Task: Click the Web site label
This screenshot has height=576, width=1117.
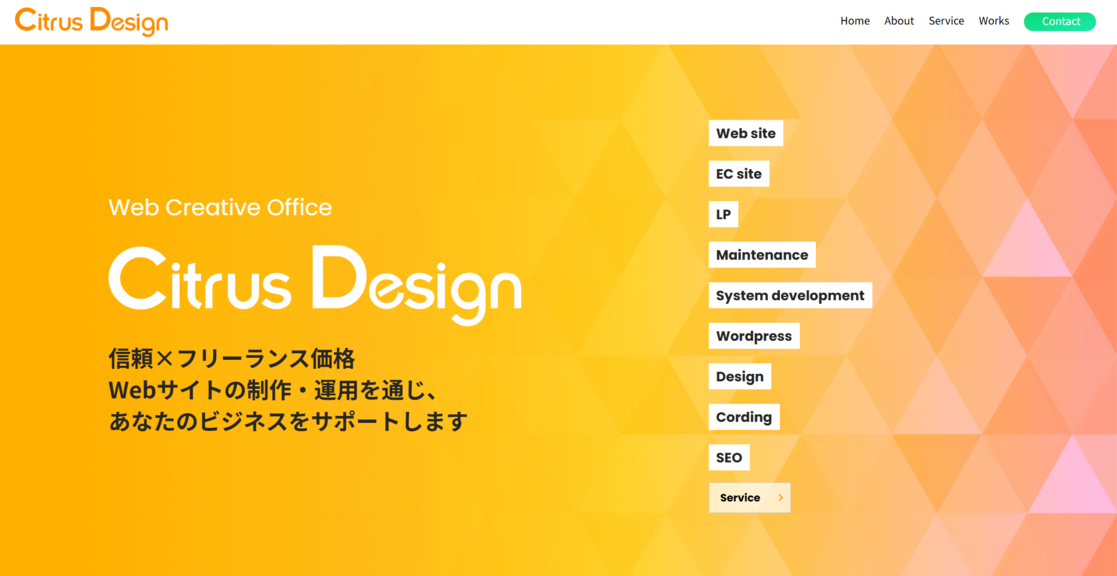Action: point(745,133)
